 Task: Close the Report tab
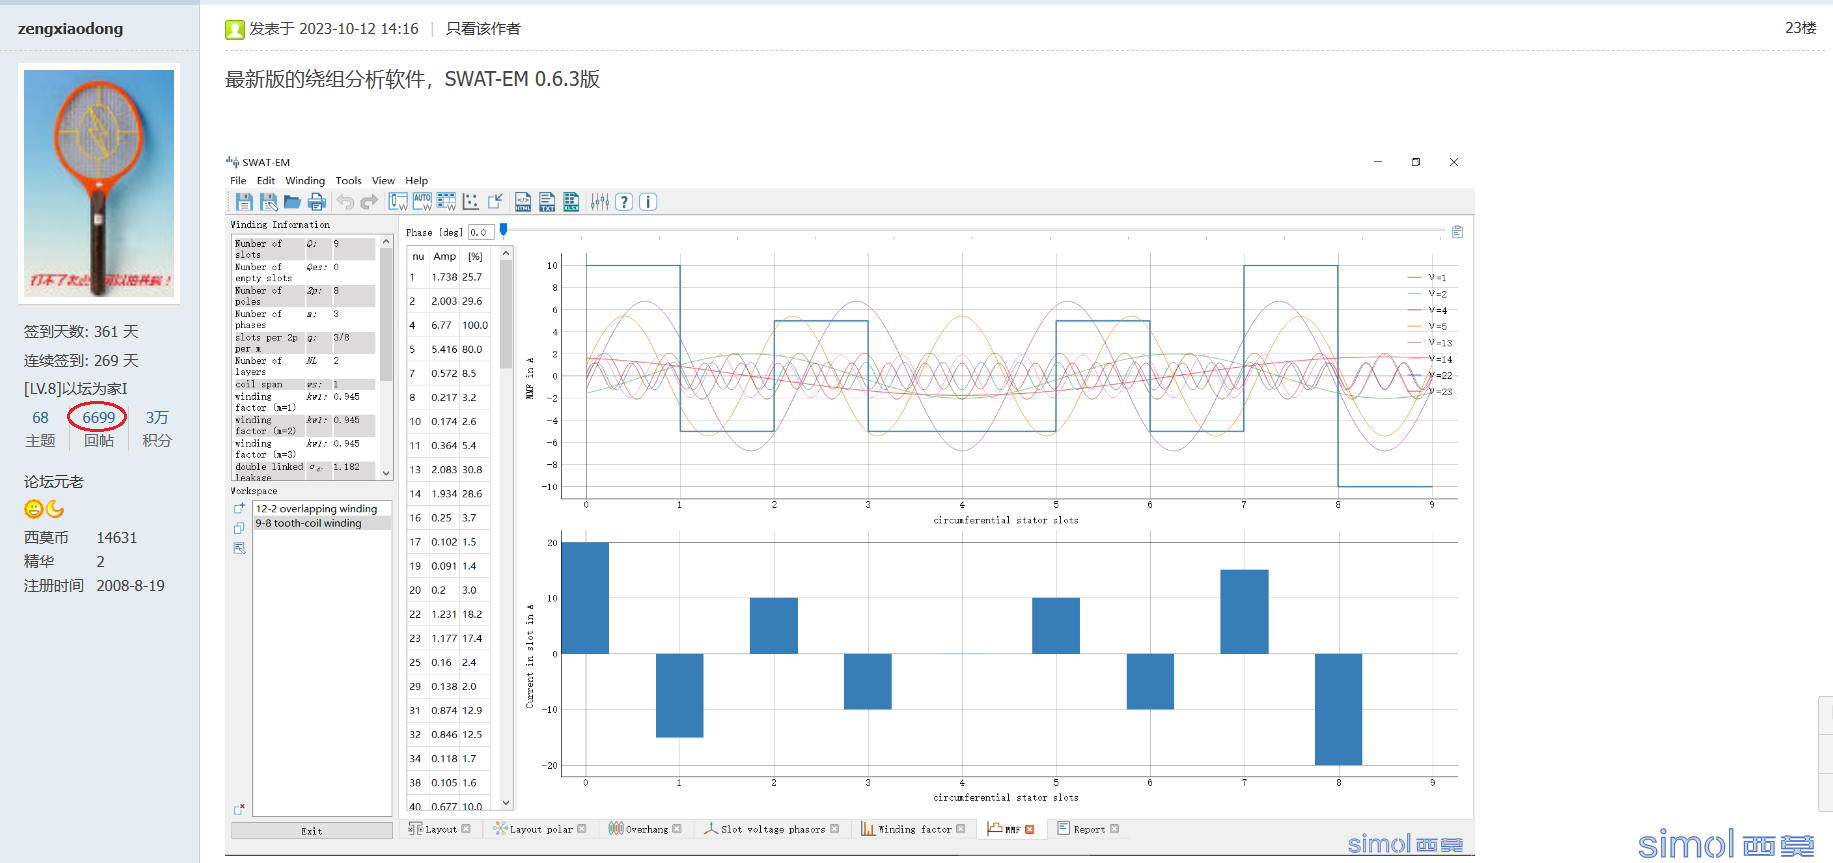coord(1115,829)
